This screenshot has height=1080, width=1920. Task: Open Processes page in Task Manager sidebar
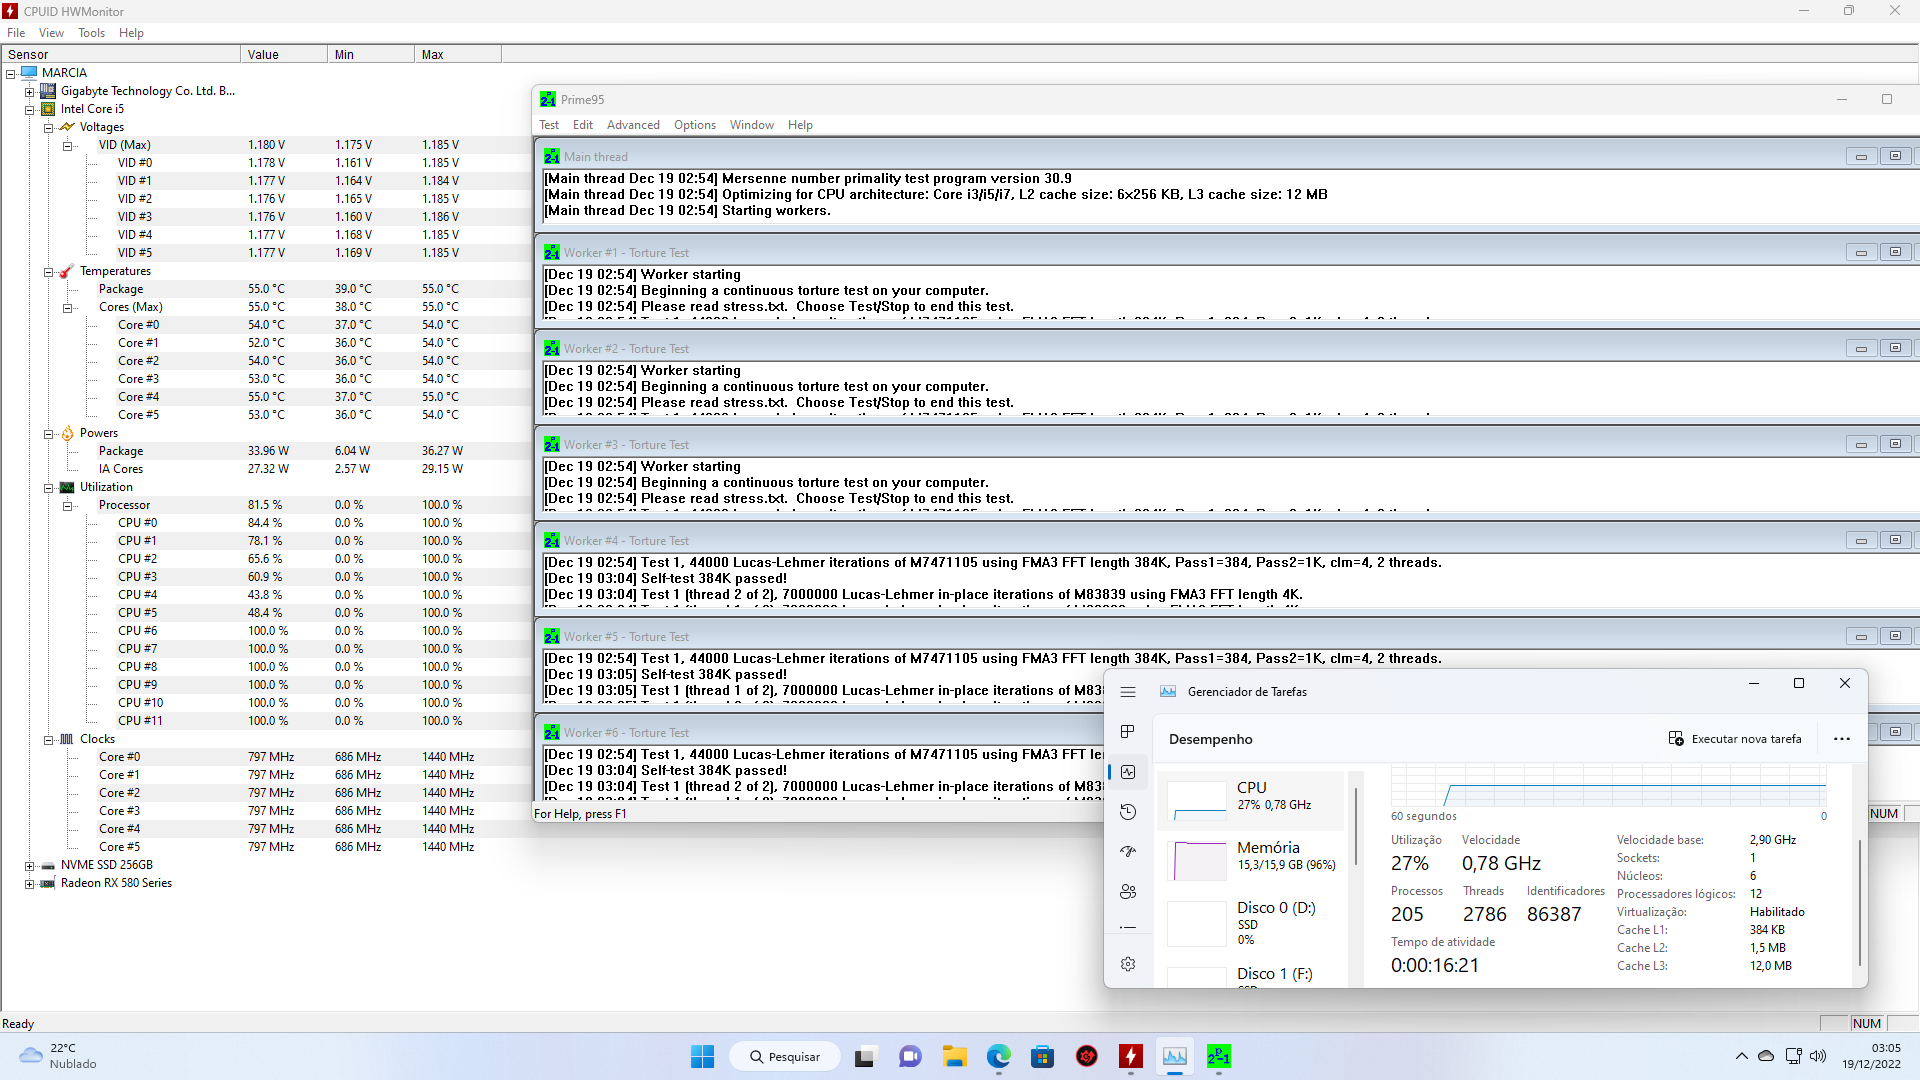click(1128, 732)
